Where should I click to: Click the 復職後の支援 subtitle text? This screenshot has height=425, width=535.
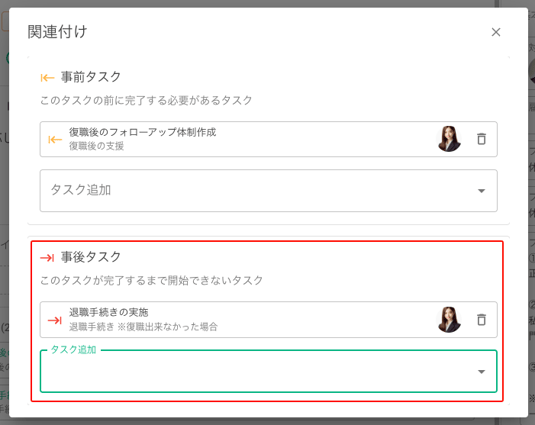97,146
